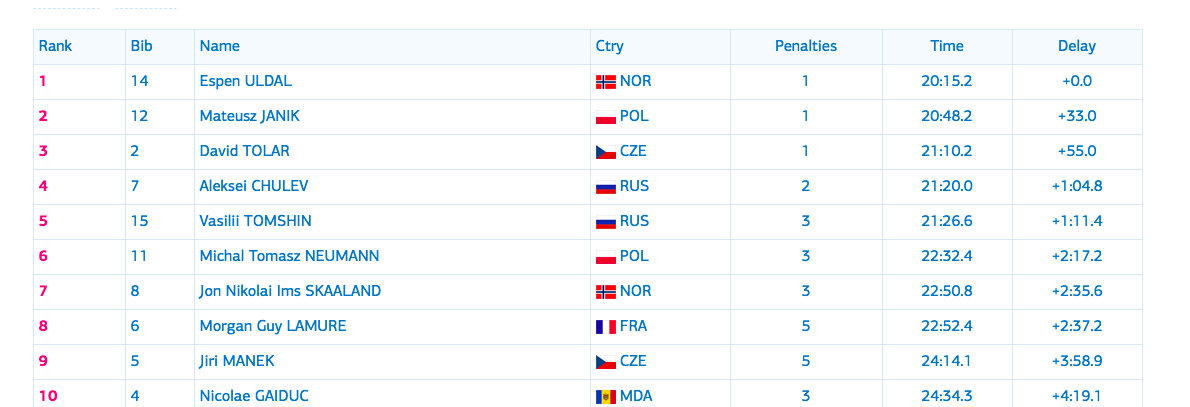The width and height of the screenshot is (1190, 407).
Task: Open Nicolae GAIDUC athlete link
Action: (x=254, y=396)
